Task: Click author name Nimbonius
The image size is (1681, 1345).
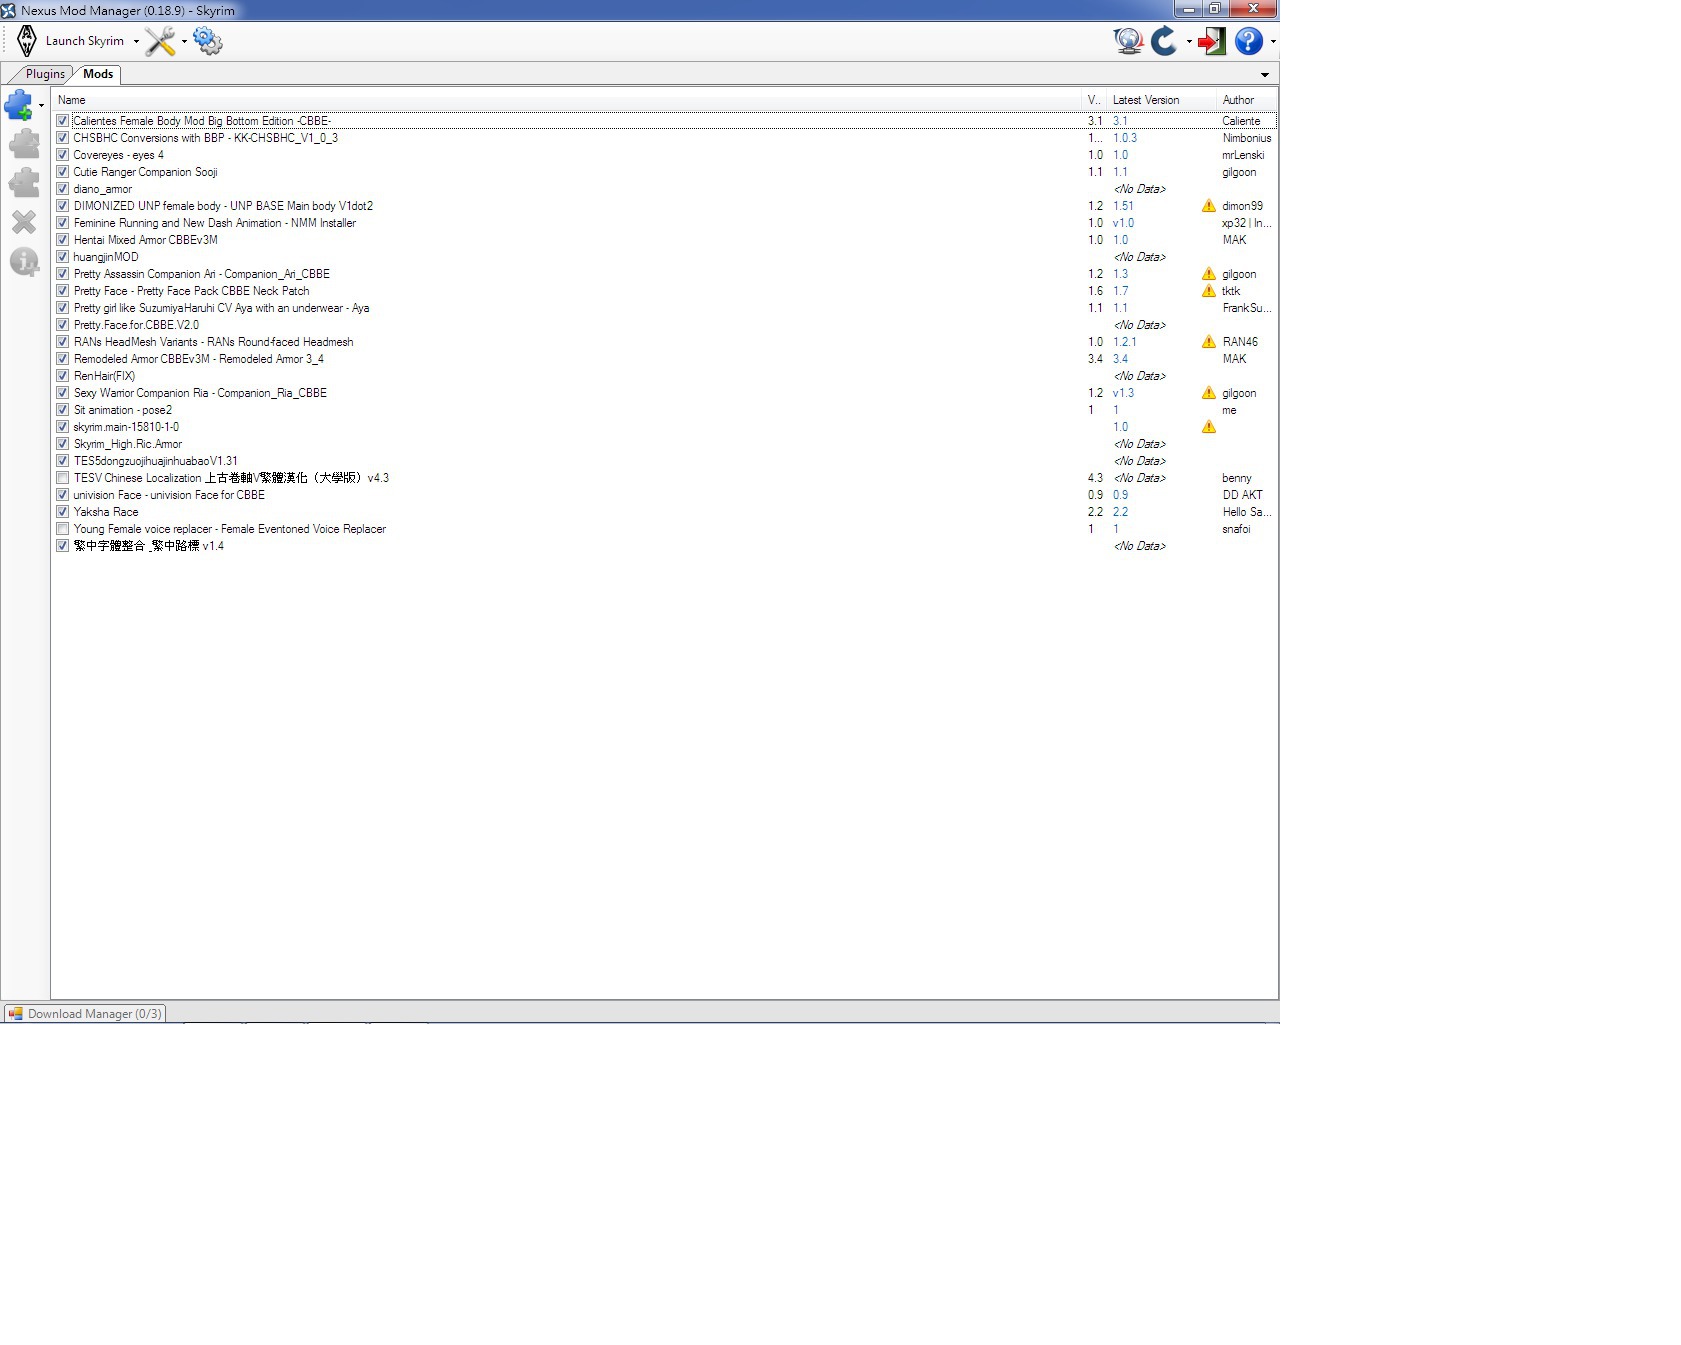Action: click(x=1246, y=138)
